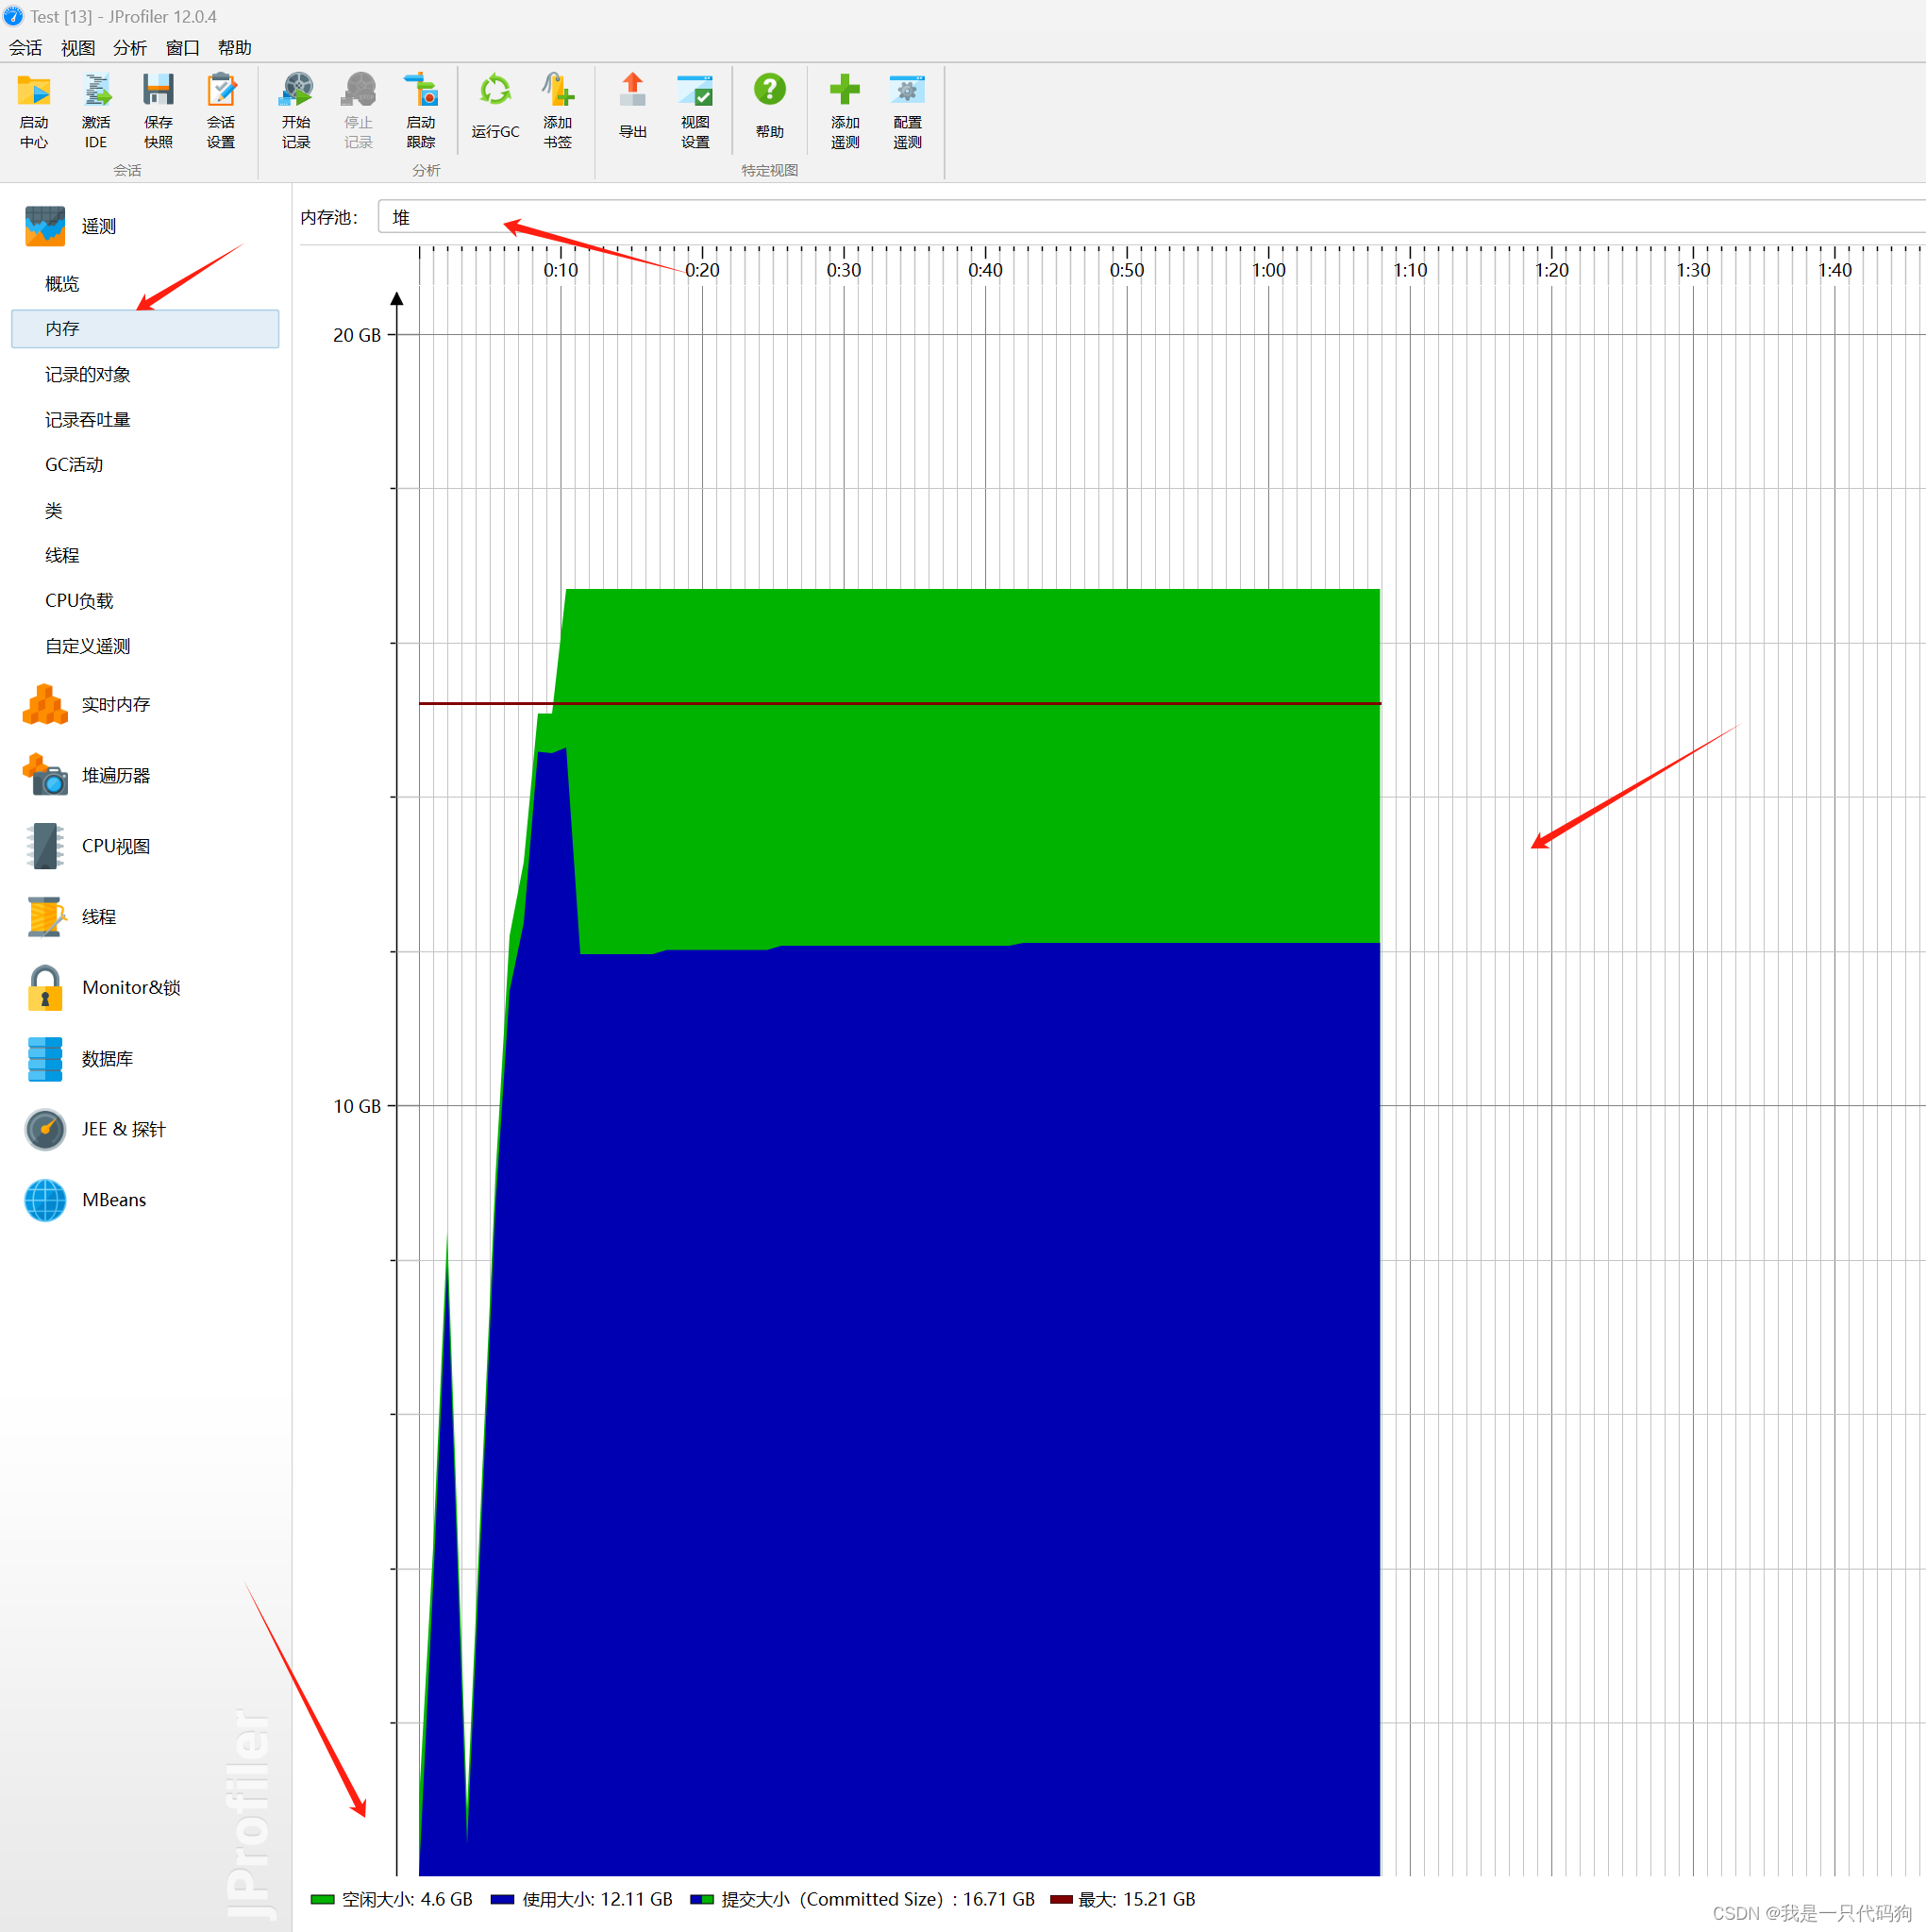Collapse the Telemetries (遥测) section
Image resolution: width=1926 pixels, height=1932 pixels.
coord(98,226)
